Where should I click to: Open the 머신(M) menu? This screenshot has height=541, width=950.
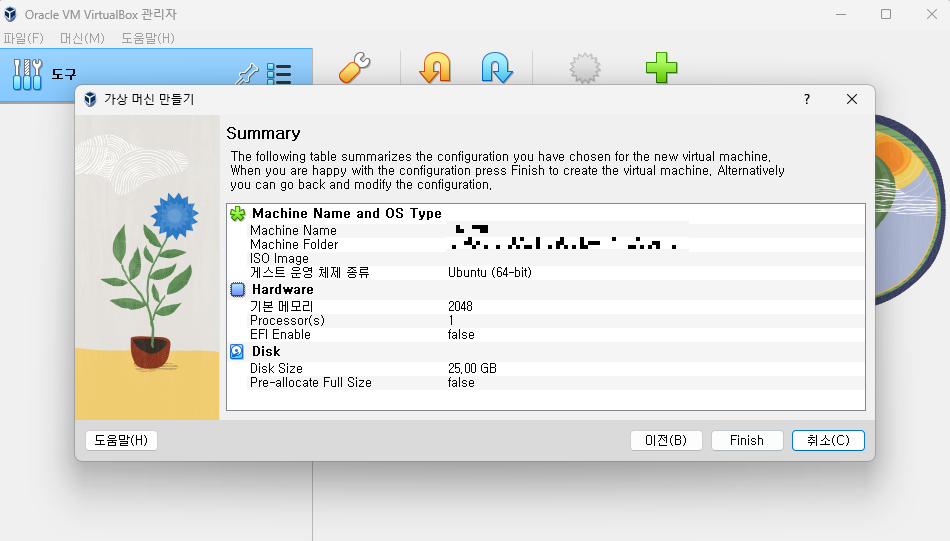point(82,38)
